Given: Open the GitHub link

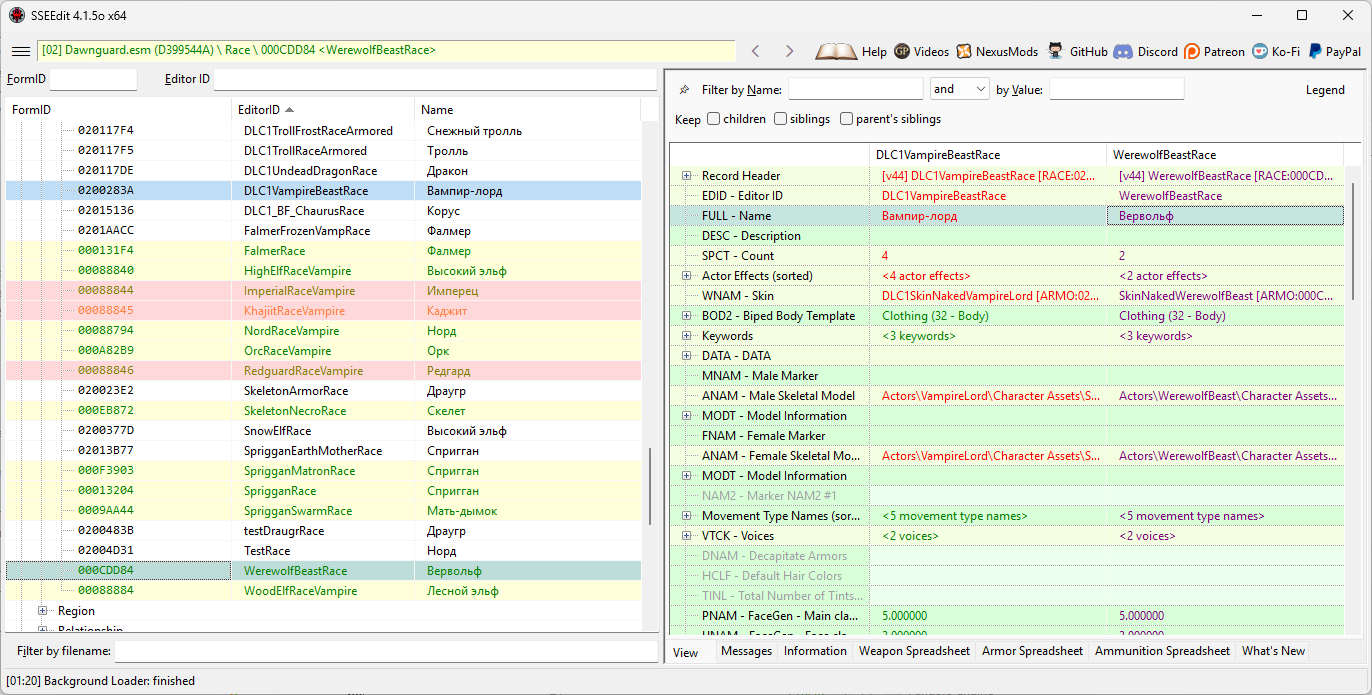Looking at the screenshot, I should pyautogui.click(x=1077, y=51).
